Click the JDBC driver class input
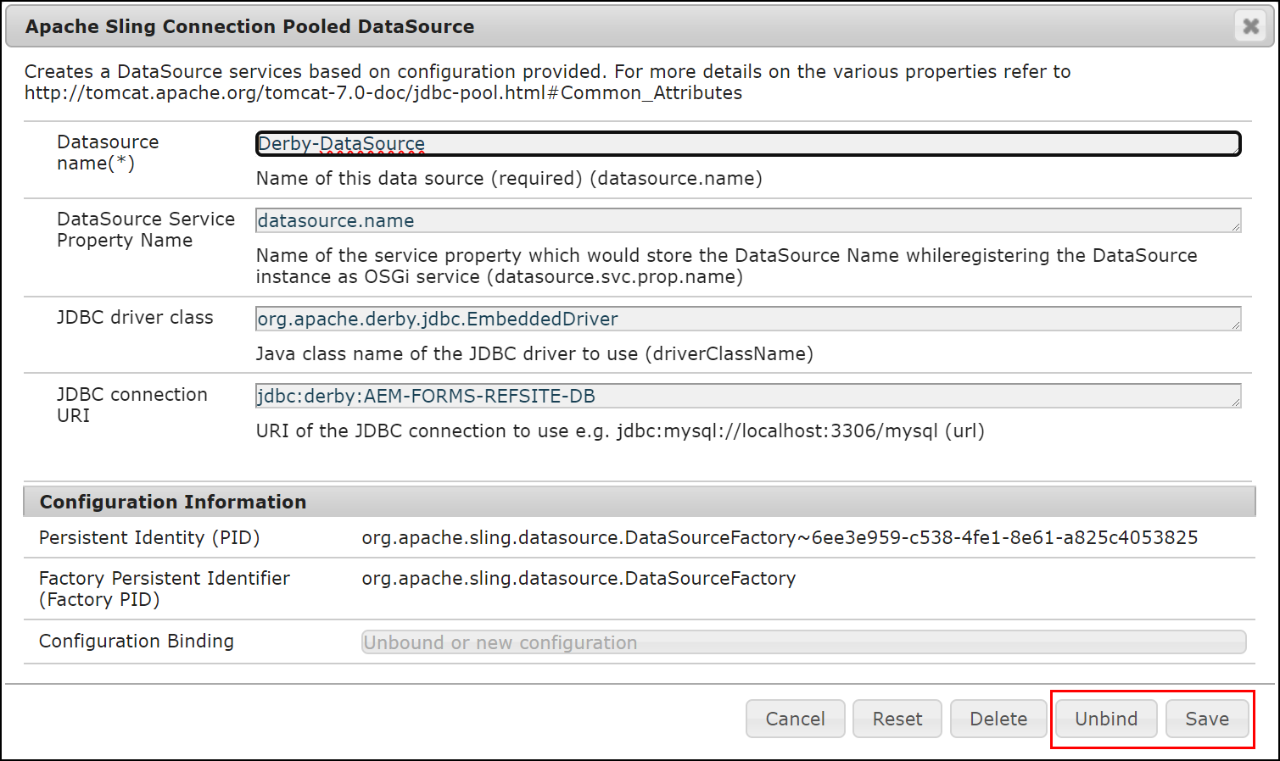The height and width of the screenshot is (761, 1280). [747, 318]
